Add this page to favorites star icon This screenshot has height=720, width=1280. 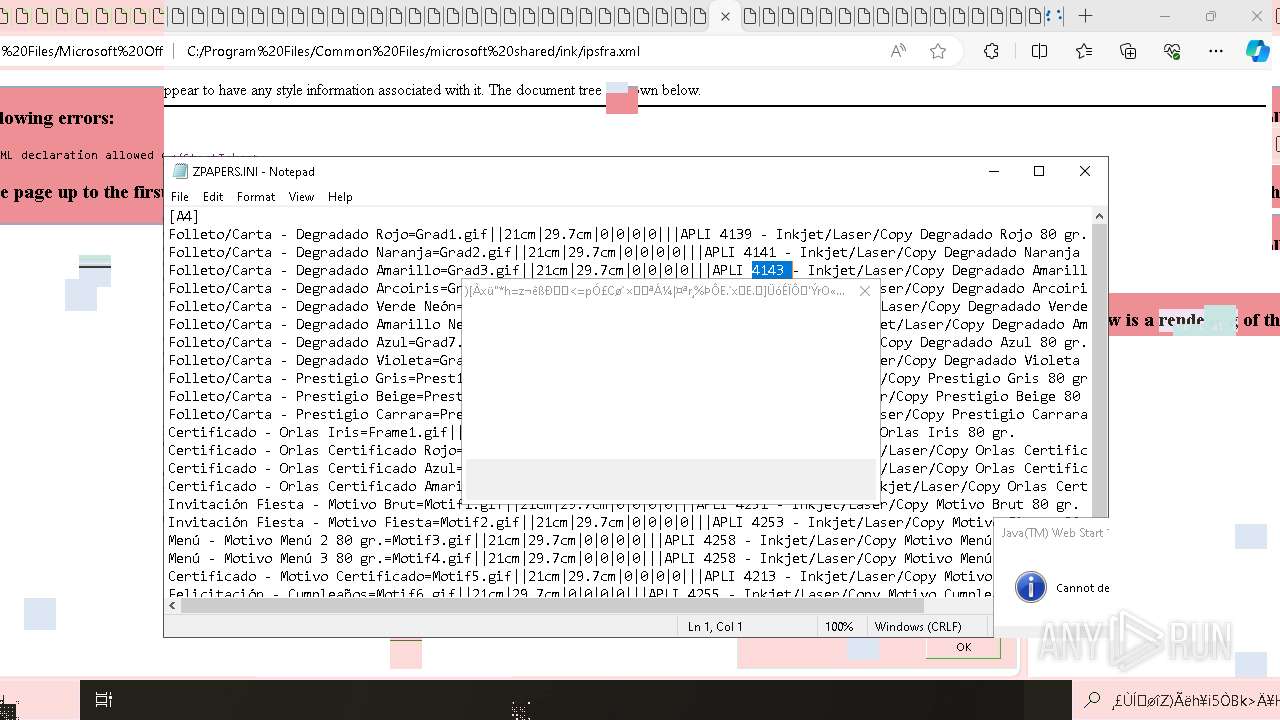tap(937, 51)
